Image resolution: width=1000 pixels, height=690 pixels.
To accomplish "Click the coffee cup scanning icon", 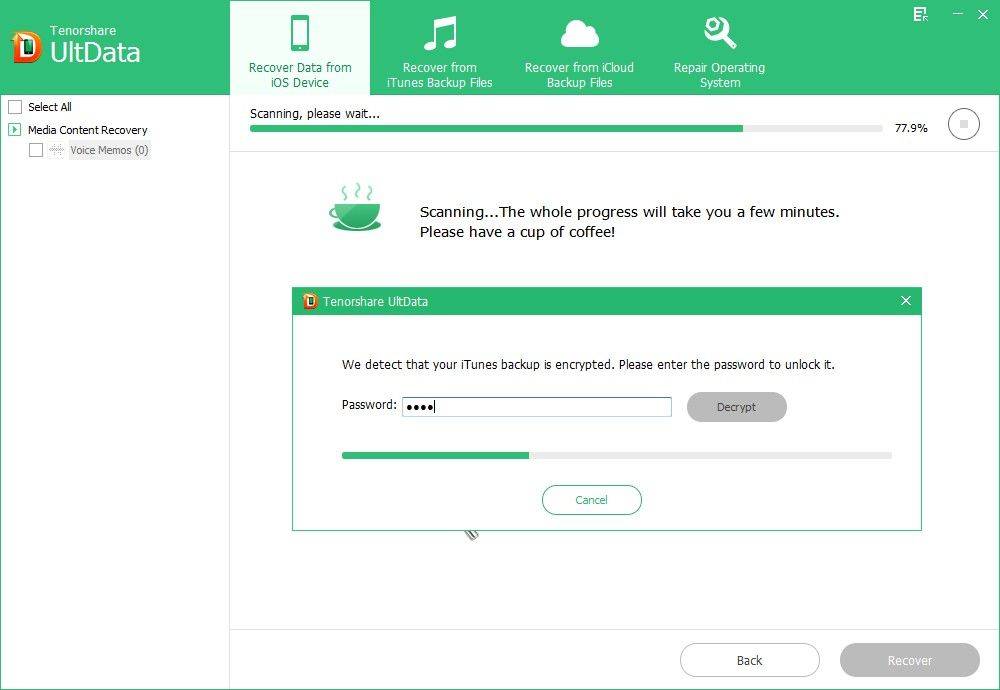I will click(x=355, y=207).
